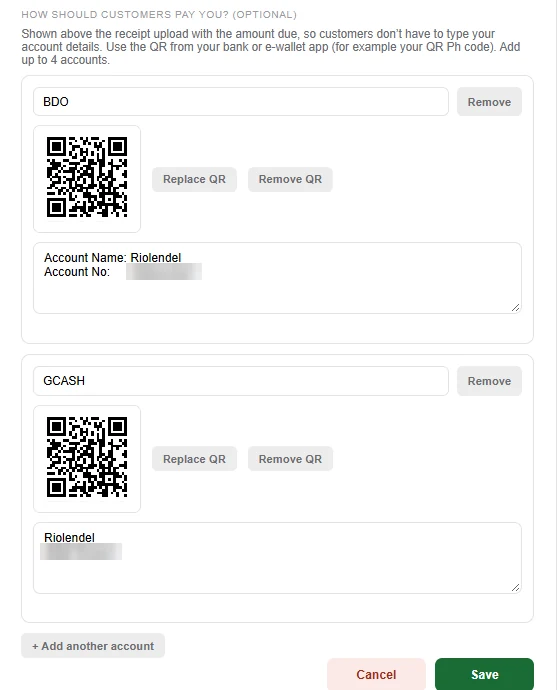Remove the GCASH account
This screenshot has height=690, width=557.
(x=489, y=381)
